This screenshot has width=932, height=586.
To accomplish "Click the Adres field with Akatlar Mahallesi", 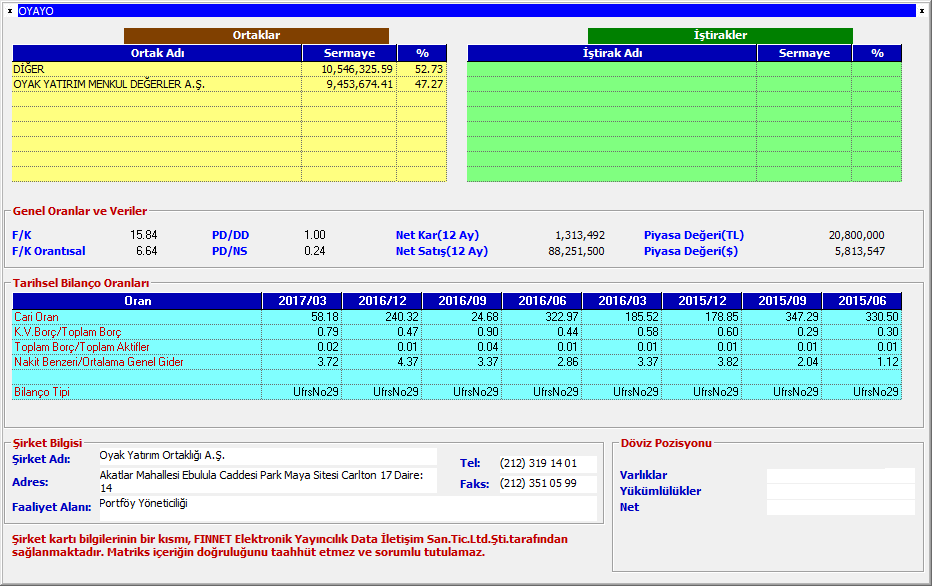I will [x=267, y=481].
